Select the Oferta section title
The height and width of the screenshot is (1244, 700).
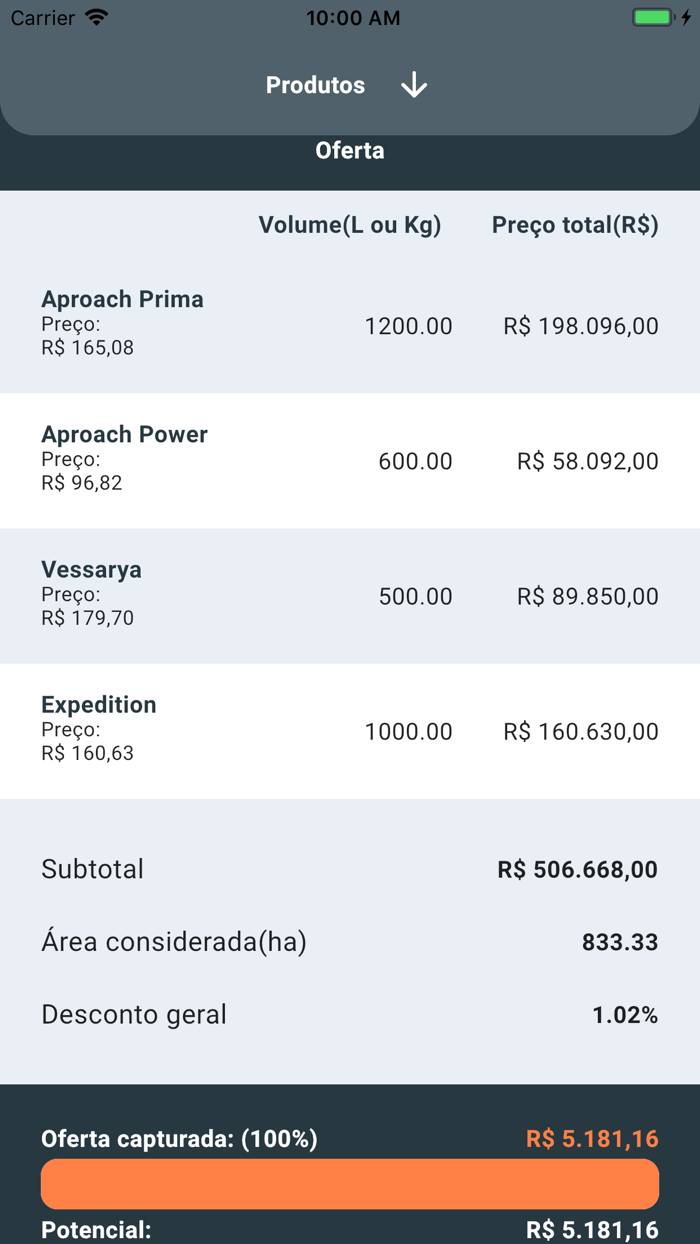click(350, 151)
